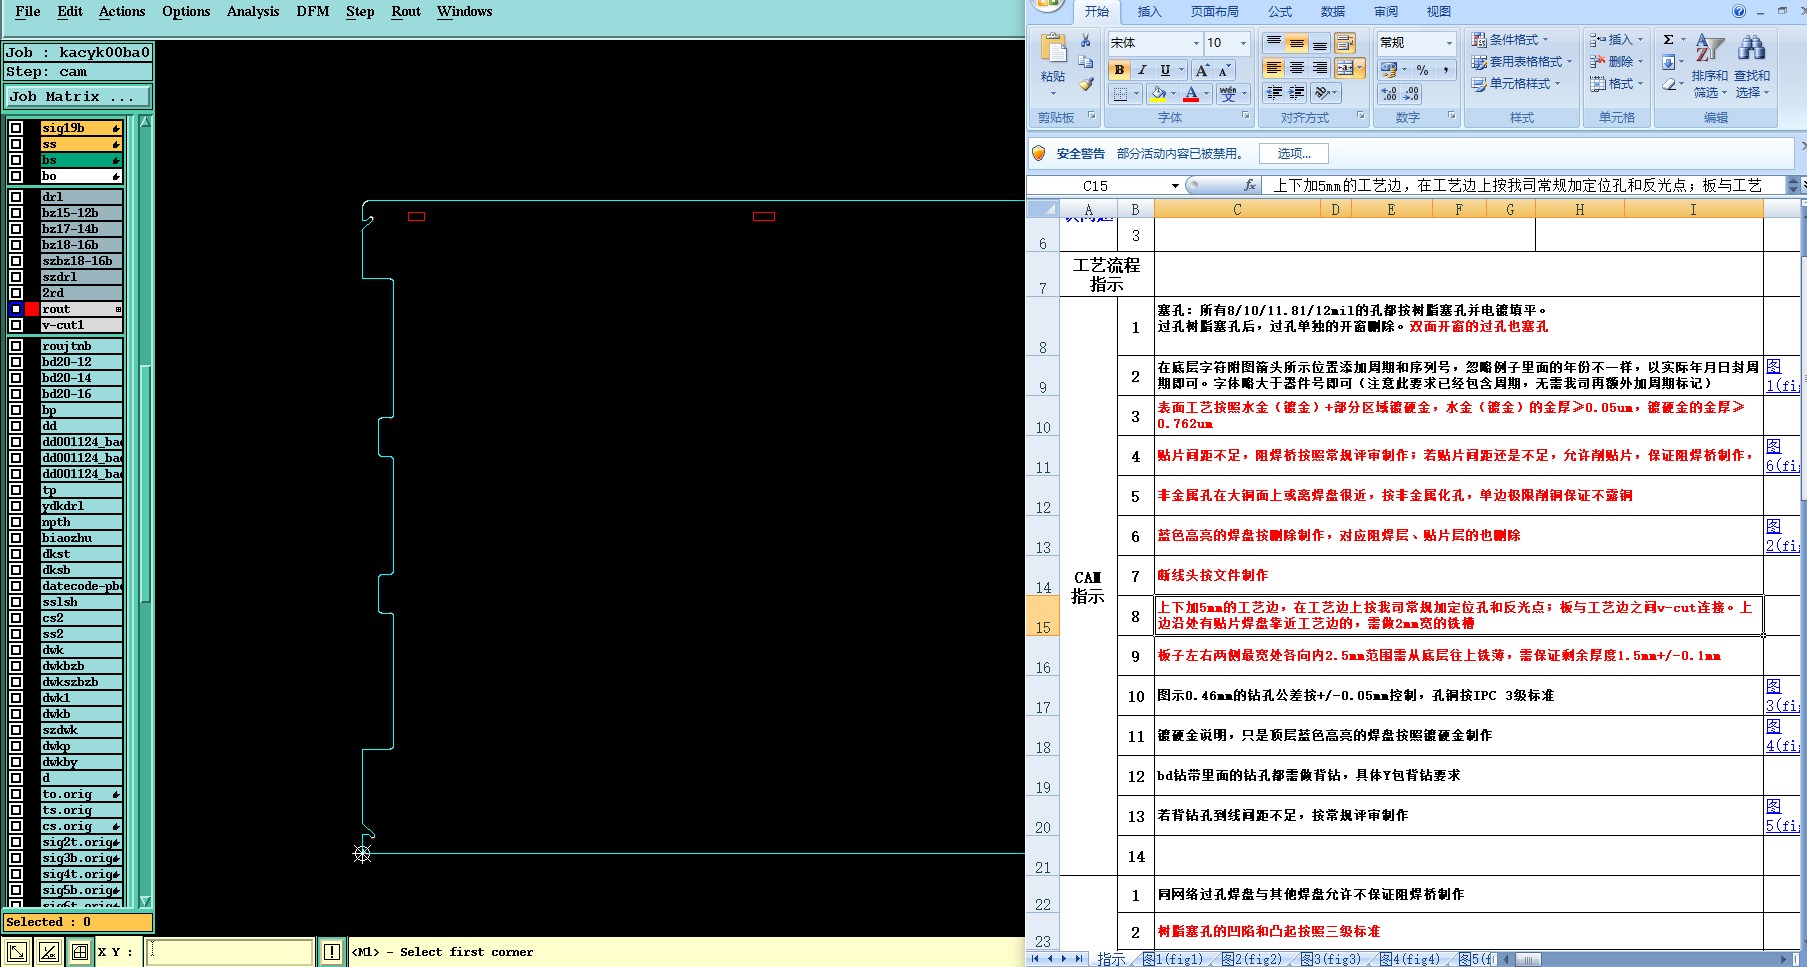
Task: Open the fill color dropdown arrow
Action: pos(1173,94)
